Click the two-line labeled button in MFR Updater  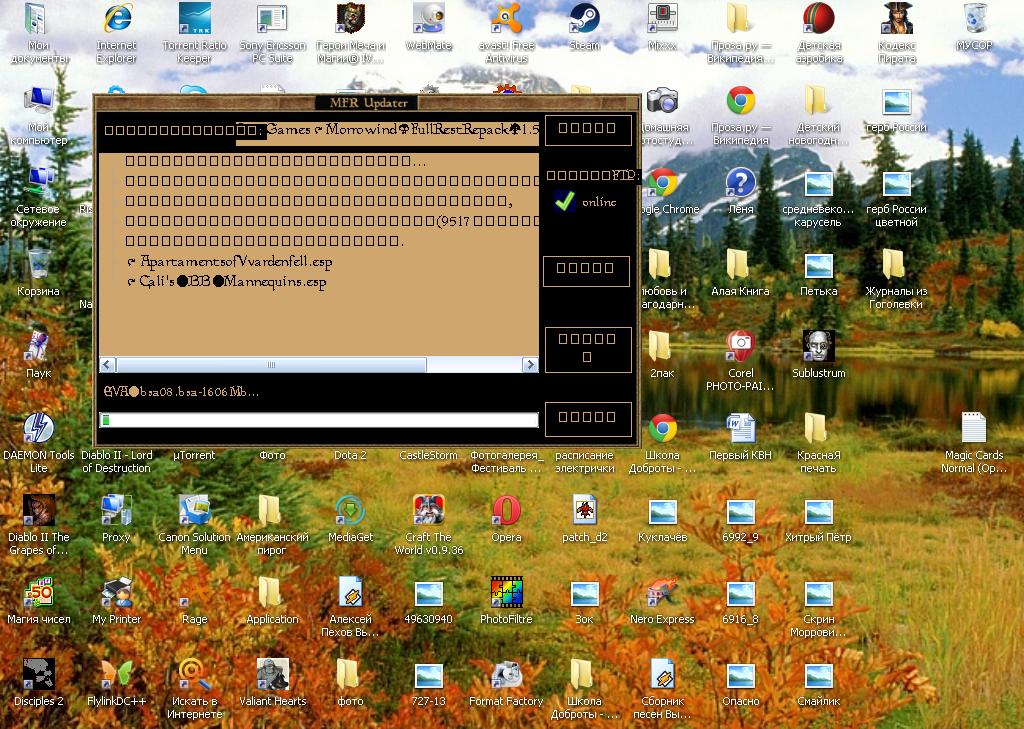(x=587, y=348)
